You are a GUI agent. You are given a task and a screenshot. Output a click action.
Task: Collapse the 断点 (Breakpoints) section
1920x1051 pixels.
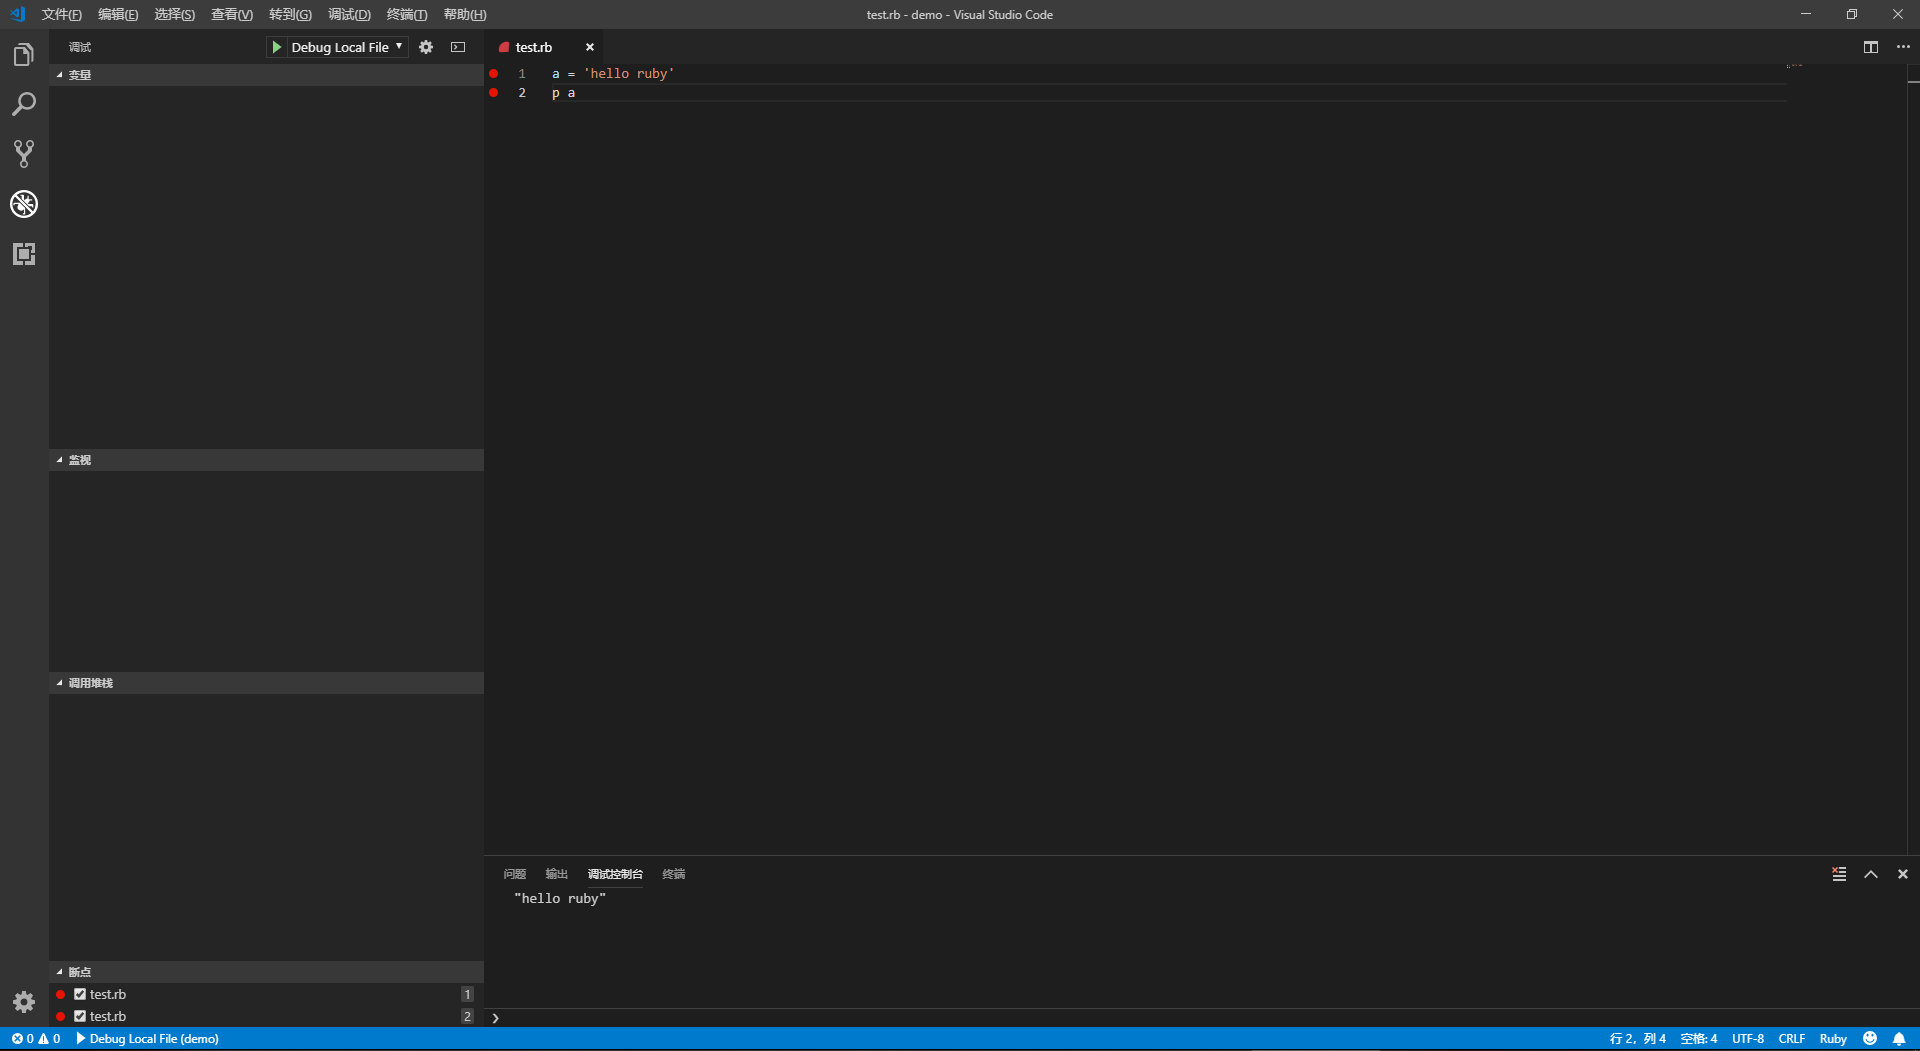click(x=267, y=972)
